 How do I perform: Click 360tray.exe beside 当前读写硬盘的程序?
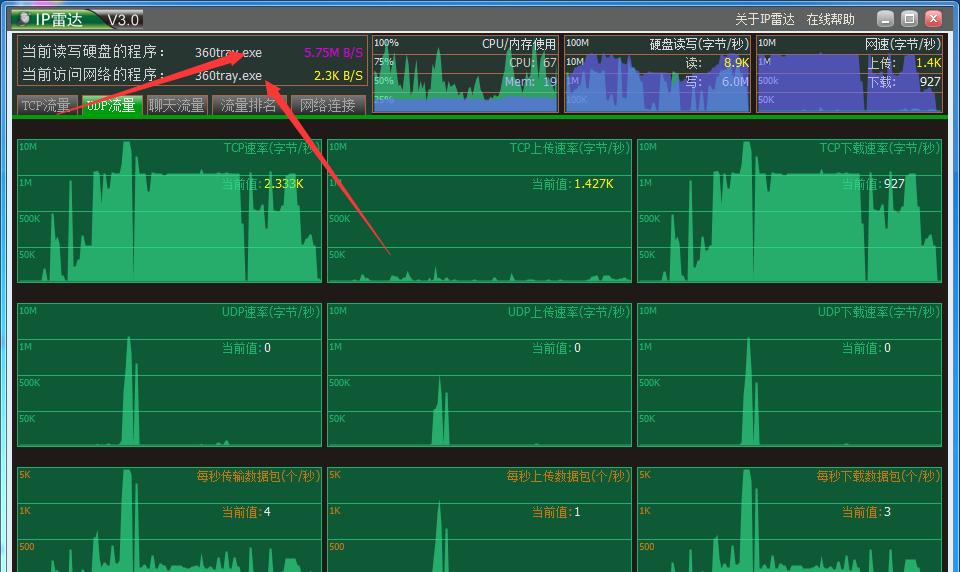point(228,52)
